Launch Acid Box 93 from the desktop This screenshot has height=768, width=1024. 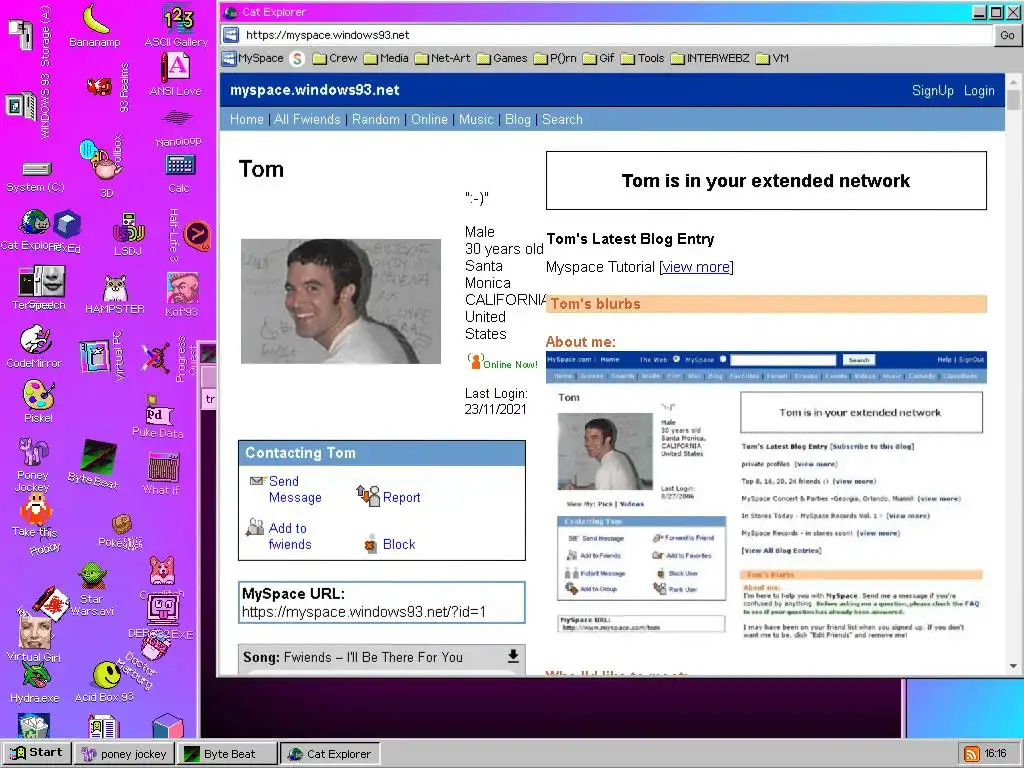104,681
